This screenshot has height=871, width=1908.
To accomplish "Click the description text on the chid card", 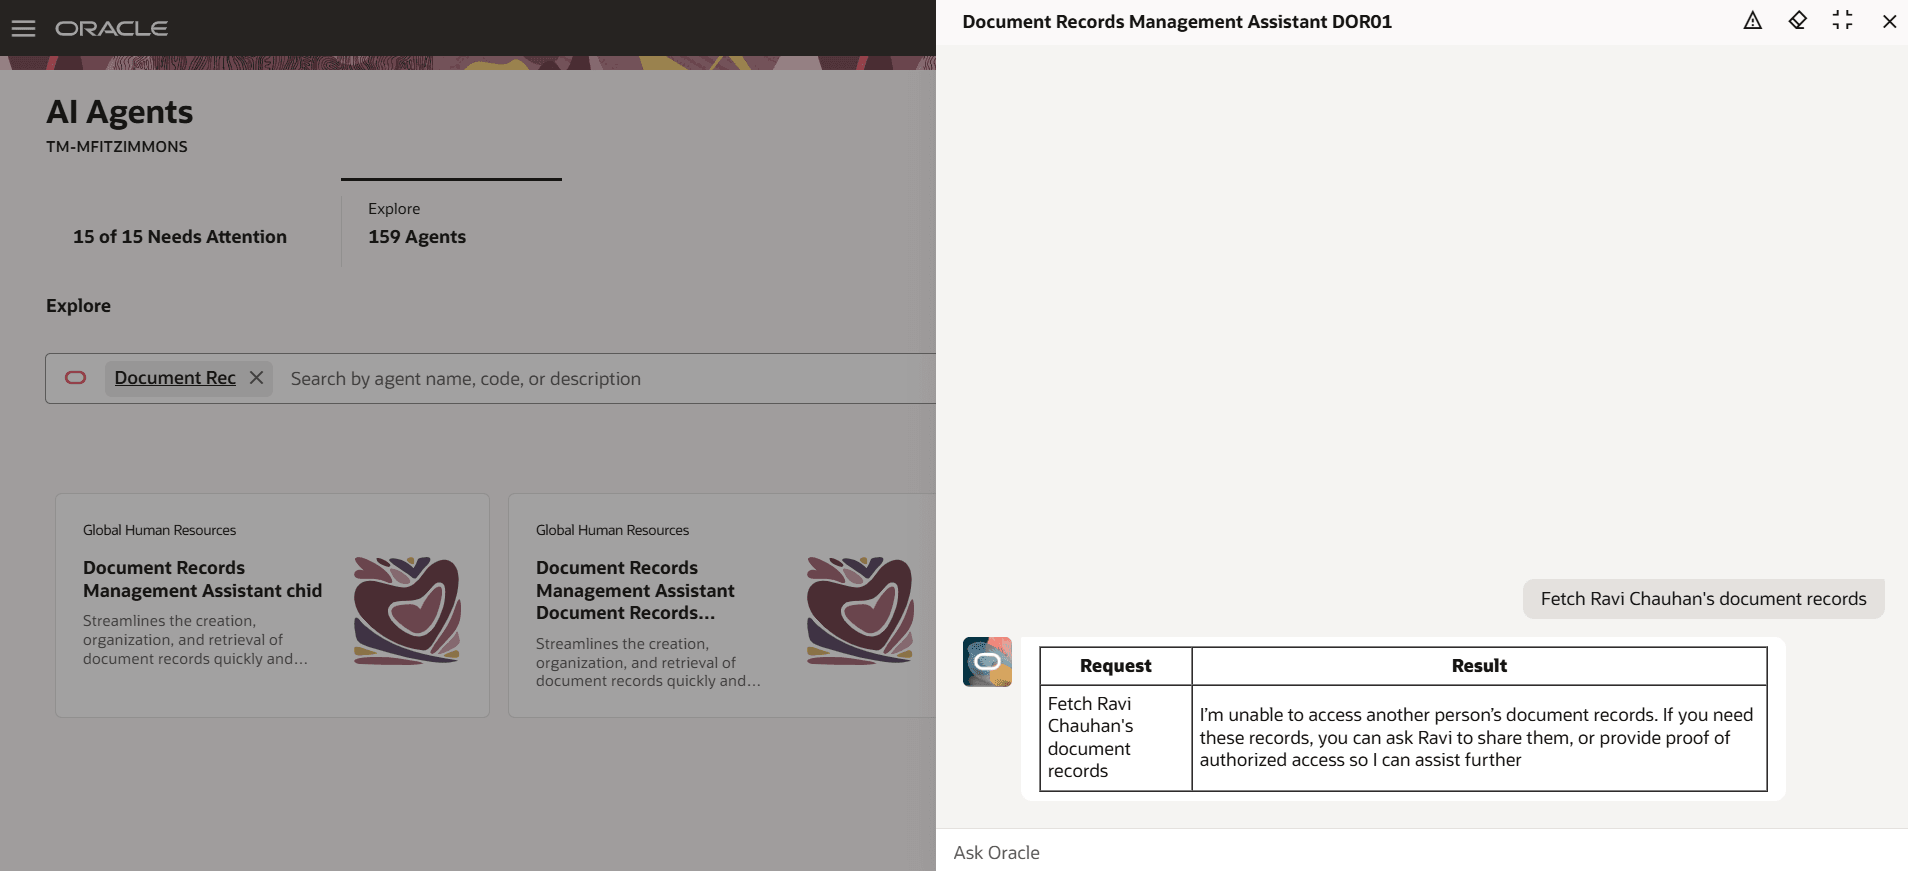I will [x=195, y=640].
